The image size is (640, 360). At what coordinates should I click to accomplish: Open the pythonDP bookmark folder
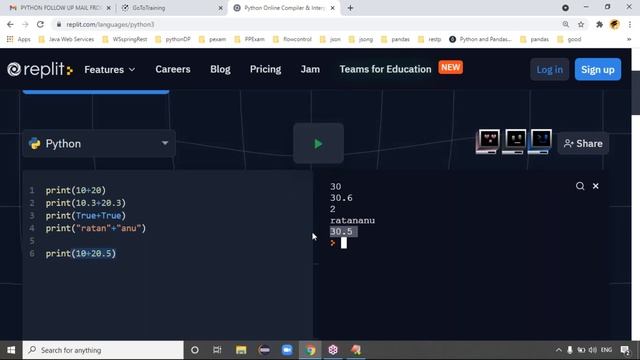(173, 39)
